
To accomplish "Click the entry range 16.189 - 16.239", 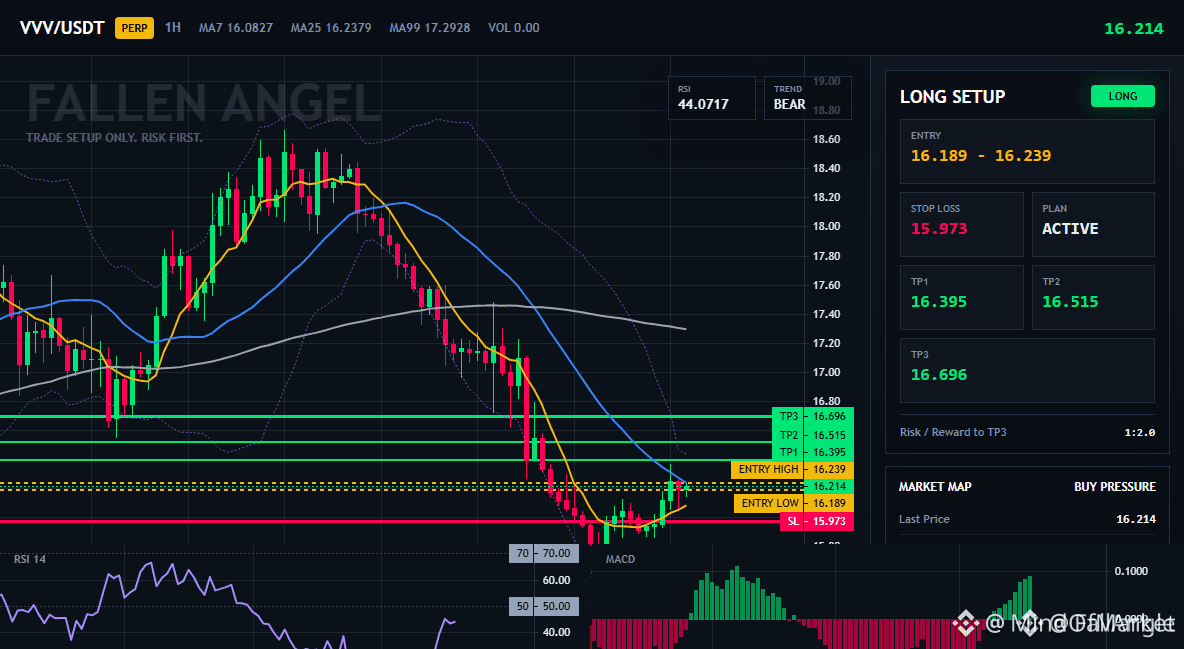I will click(x=980, y=156).
